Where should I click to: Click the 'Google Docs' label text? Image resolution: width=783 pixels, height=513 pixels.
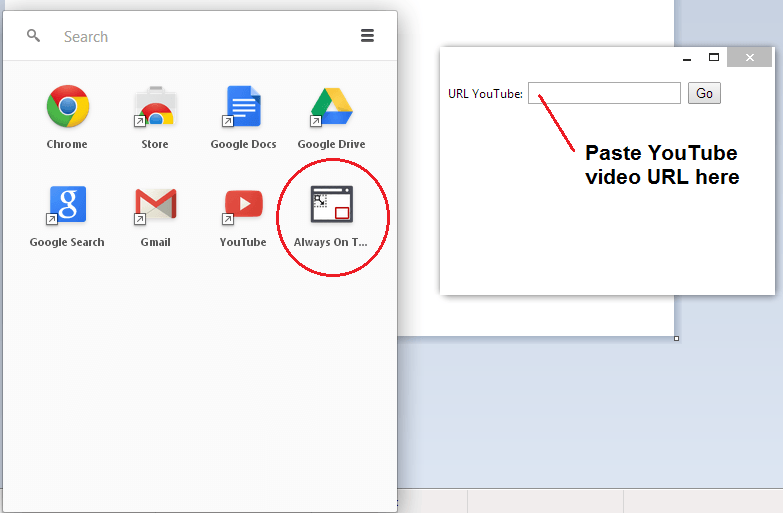243,144
